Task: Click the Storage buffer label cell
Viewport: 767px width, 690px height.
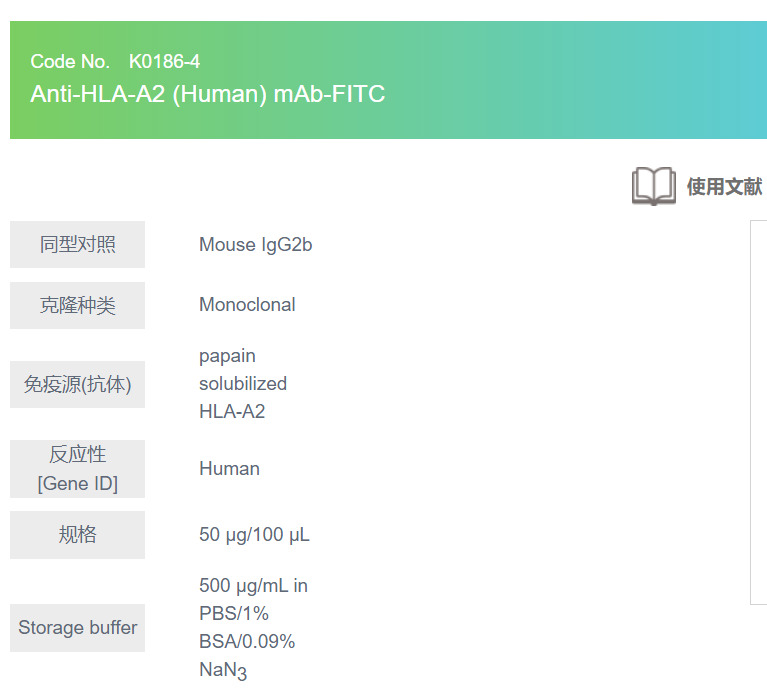Action: click(77, 628)
